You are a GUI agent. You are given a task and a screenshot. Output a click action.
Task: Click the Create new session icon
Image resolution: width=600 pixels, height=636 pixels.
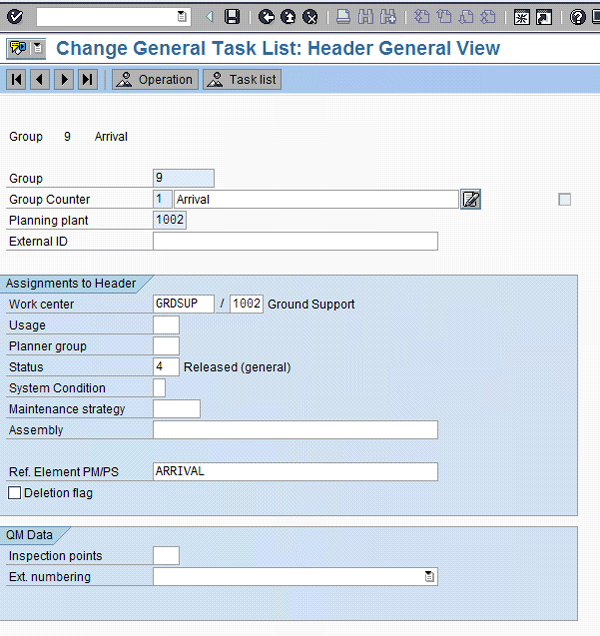(x=521, y=17)
